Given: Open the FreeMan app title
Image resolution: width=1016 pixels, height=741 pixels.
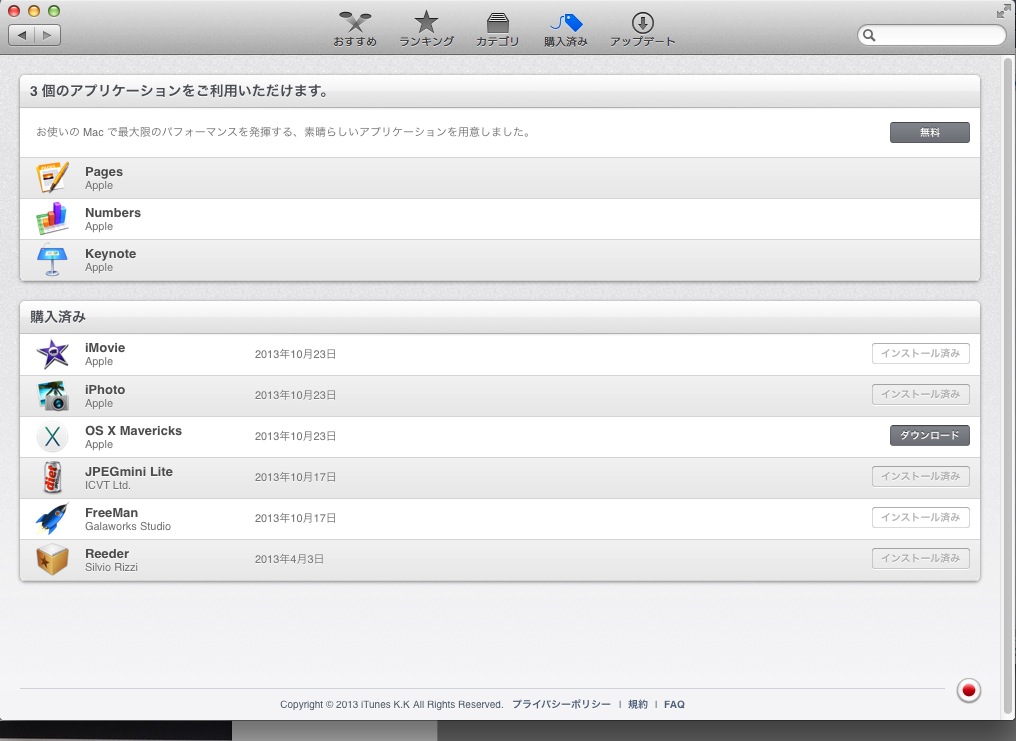Looking at the screenshot, I should 111,512.
